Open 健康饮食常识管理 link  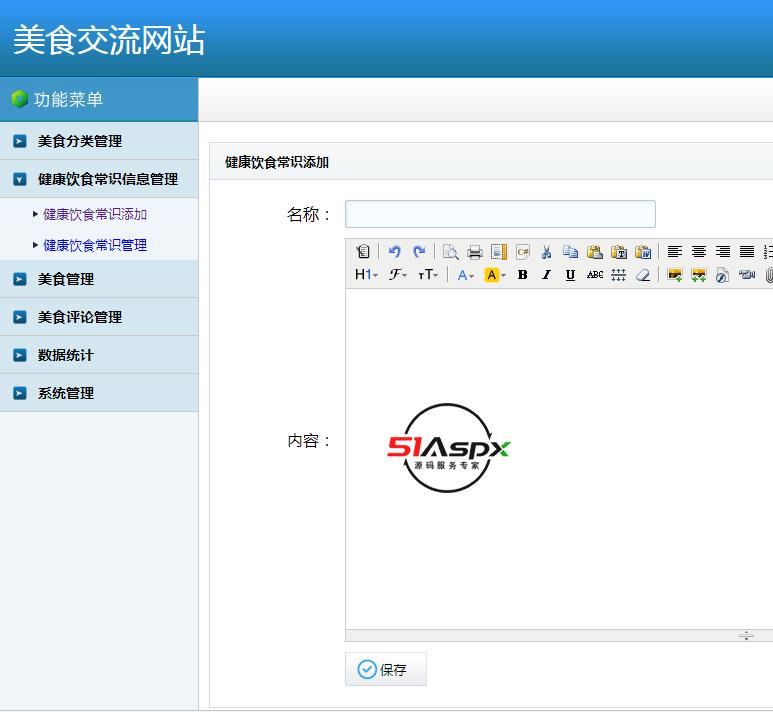(x=95, y=245)
